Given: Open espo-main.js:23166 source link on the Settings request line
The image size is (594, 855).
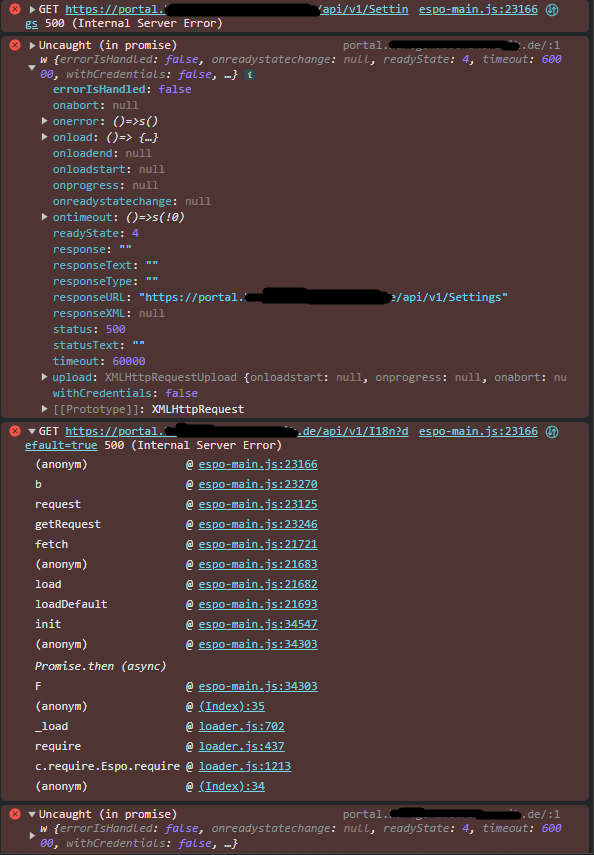Looking at the screenshot, I should [x=478, y=9].
